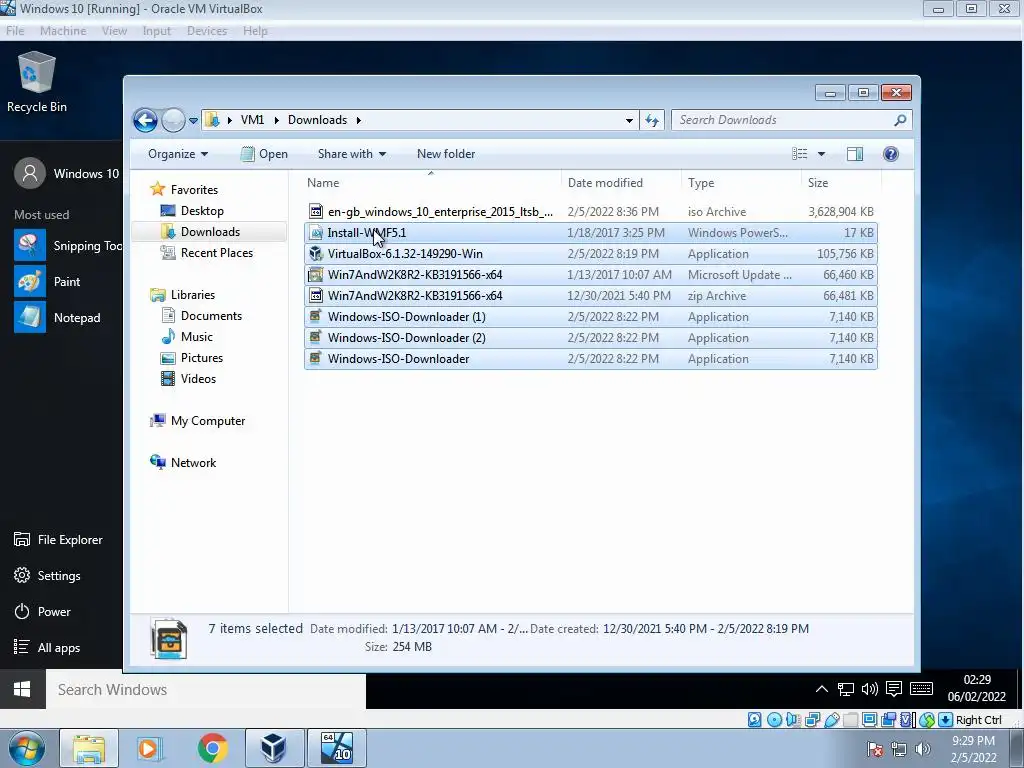This screenshot has width=1024, height=768.
Task: Select Windows-ISO-Downloader (1) file
Action: [x=591, y=317]
